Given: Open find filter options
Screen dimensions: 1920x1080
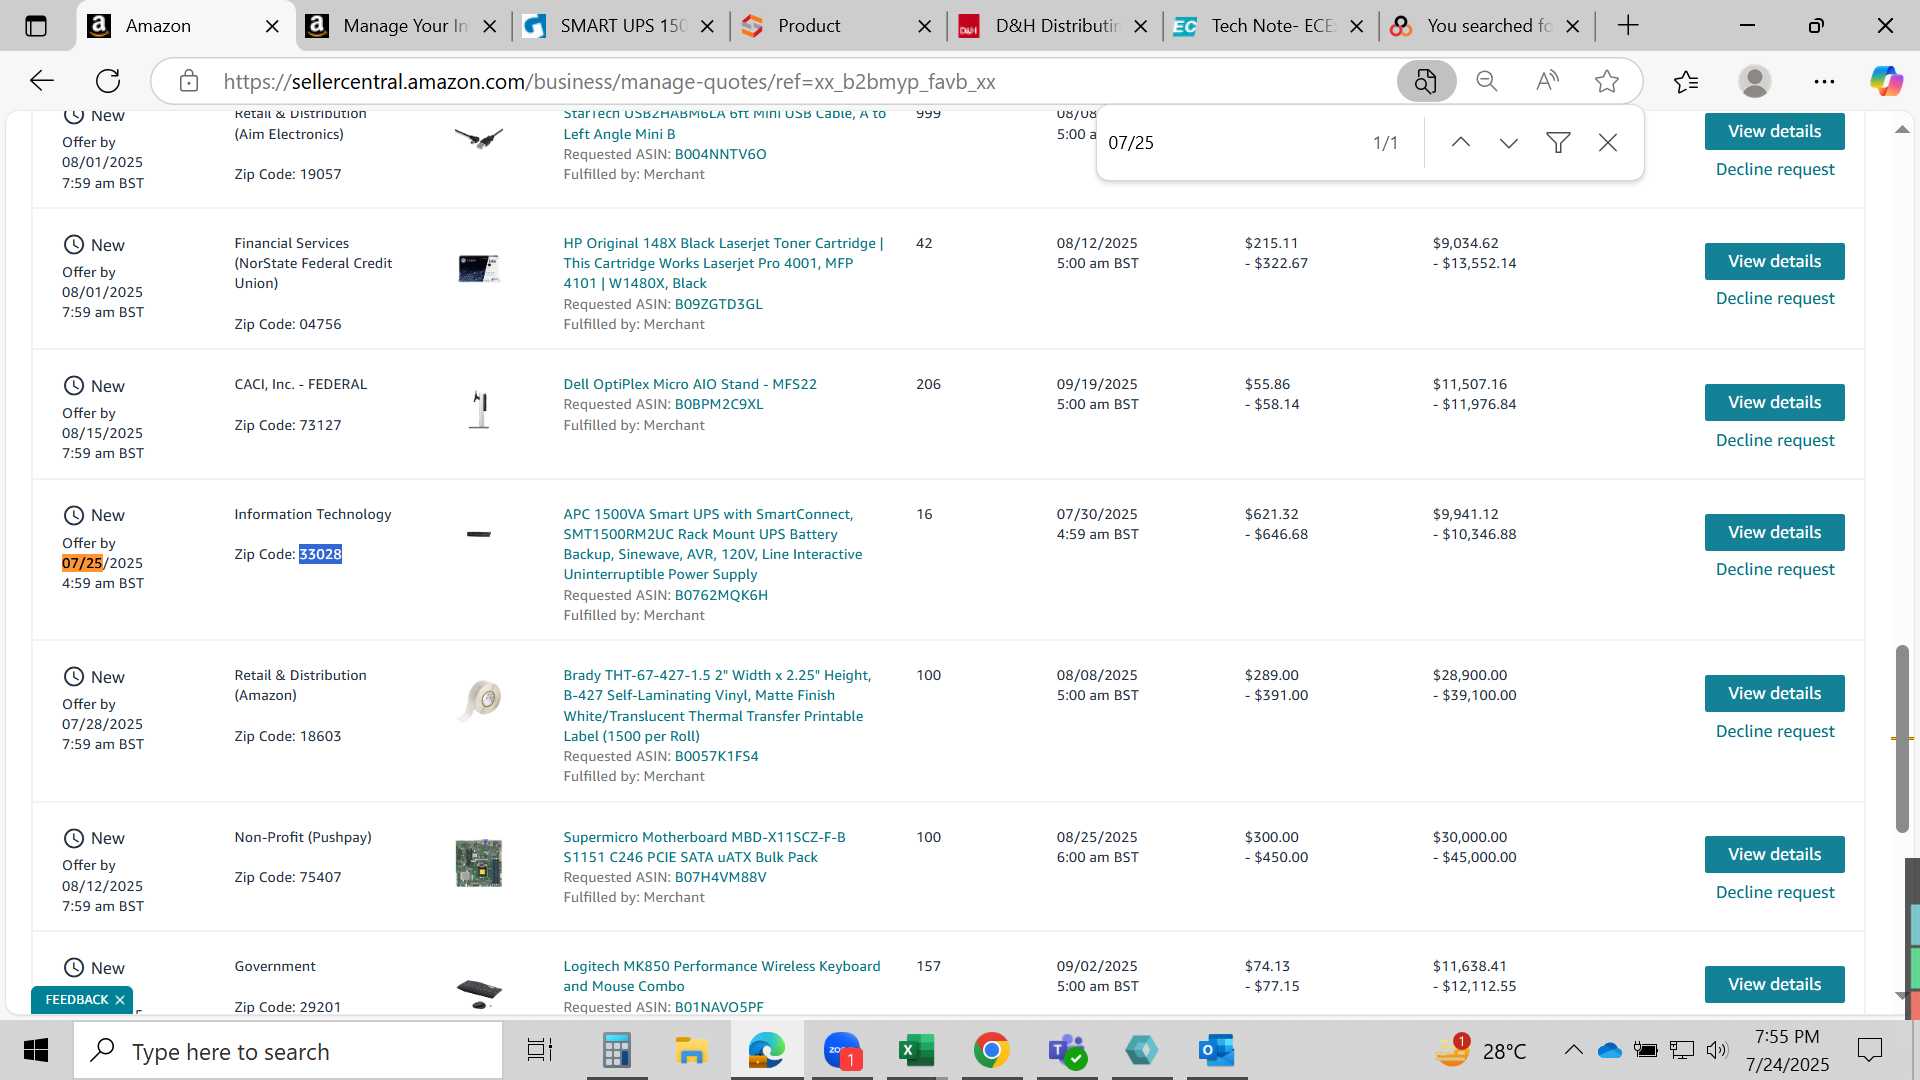Looking at the screenshot, I should pos(1558,143).
